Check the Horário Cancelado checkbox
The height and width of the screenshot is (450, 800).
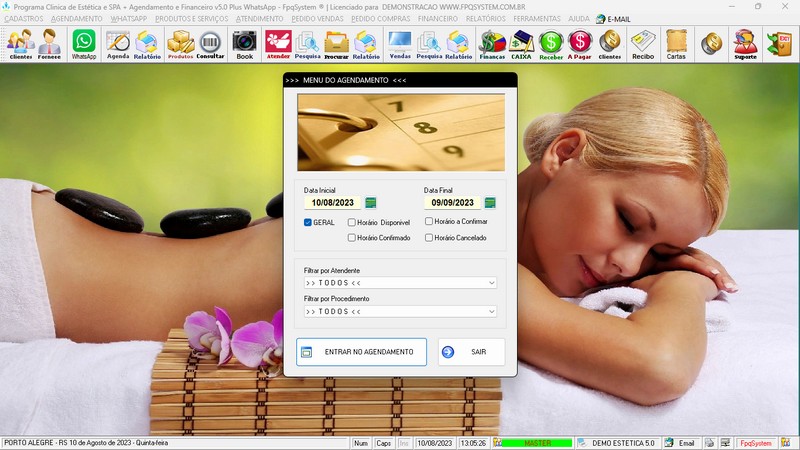429,238
